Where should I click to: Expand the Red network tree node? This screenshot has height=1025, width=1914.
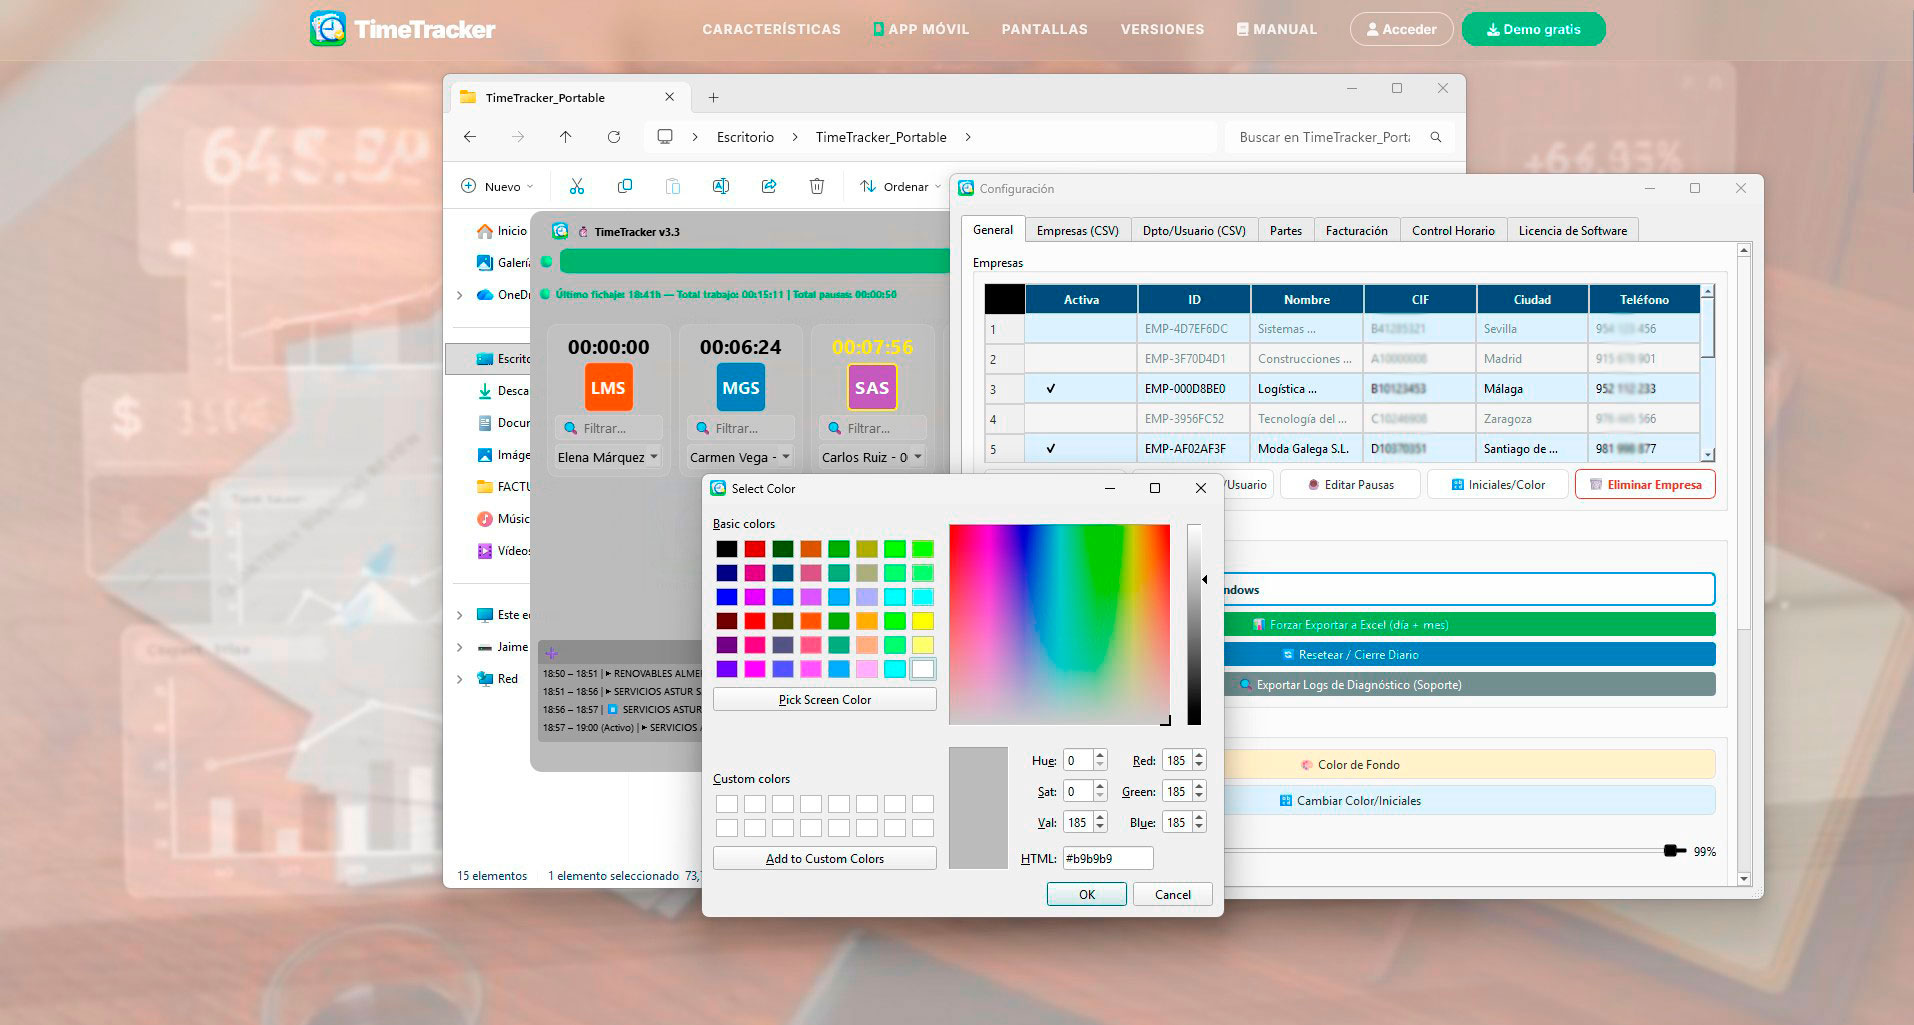459,679
